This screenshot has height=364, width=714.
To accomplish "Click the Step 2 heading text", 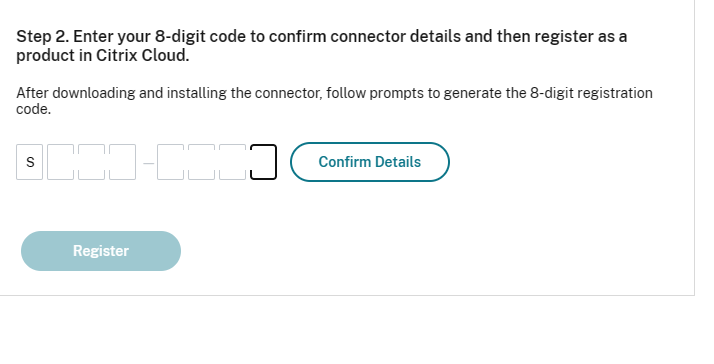I will tap(321, 46).
